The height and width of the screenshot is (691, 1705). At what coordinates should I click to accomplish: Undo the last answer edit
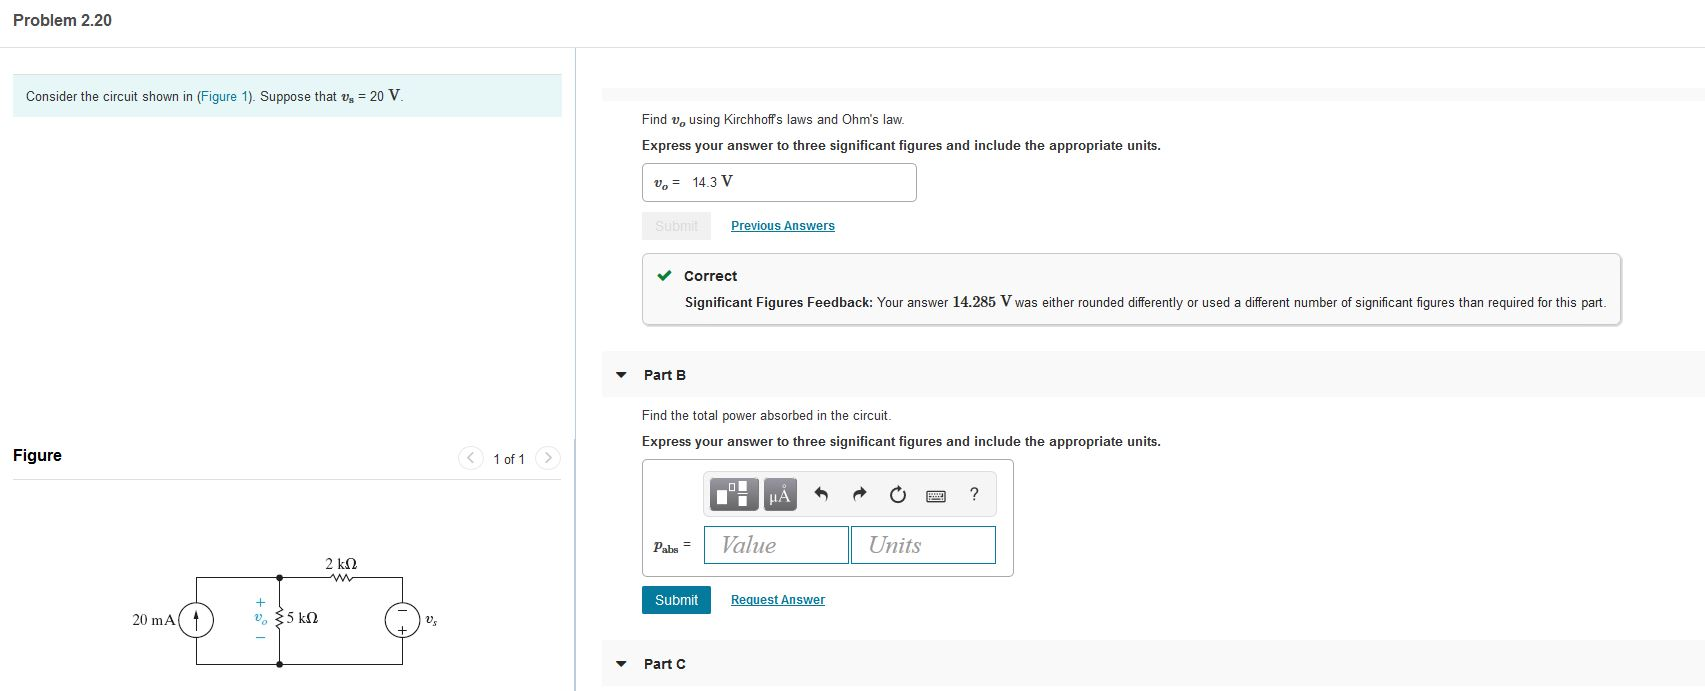click(x=821, y=494)
